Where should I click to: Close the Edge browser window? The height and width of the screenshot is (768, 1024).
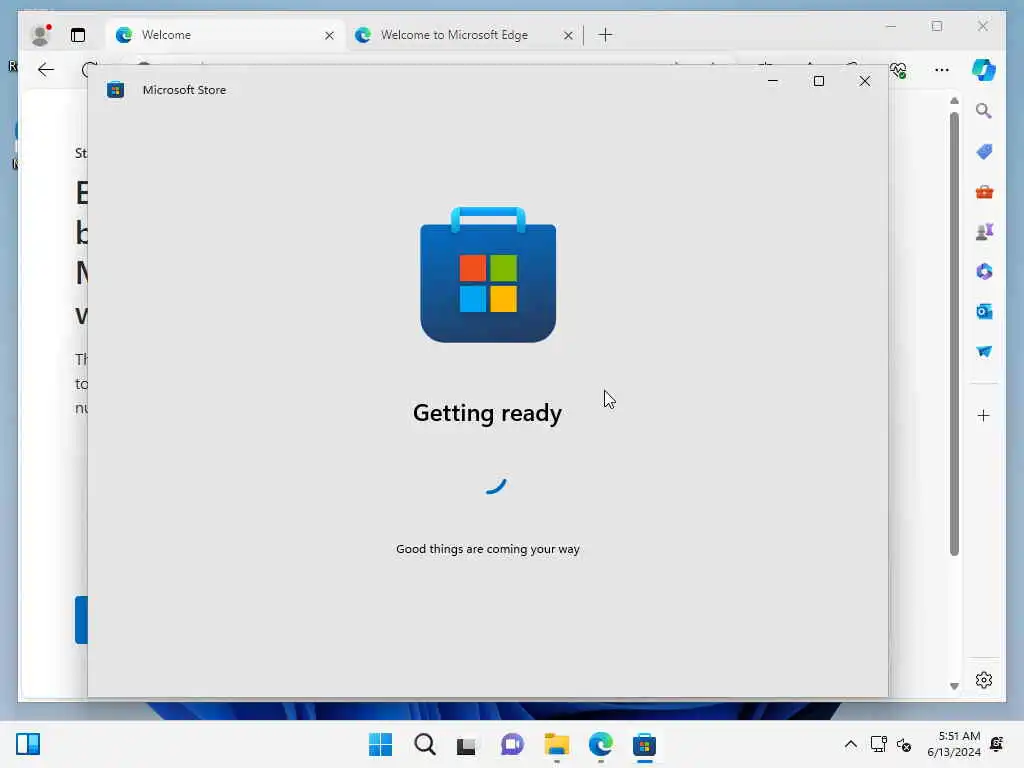pos(983,26)
